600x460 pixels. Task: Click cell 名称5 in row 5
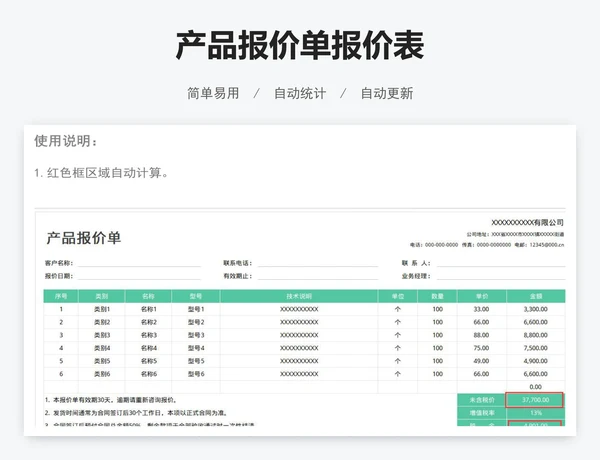click(x=148, y=361)
